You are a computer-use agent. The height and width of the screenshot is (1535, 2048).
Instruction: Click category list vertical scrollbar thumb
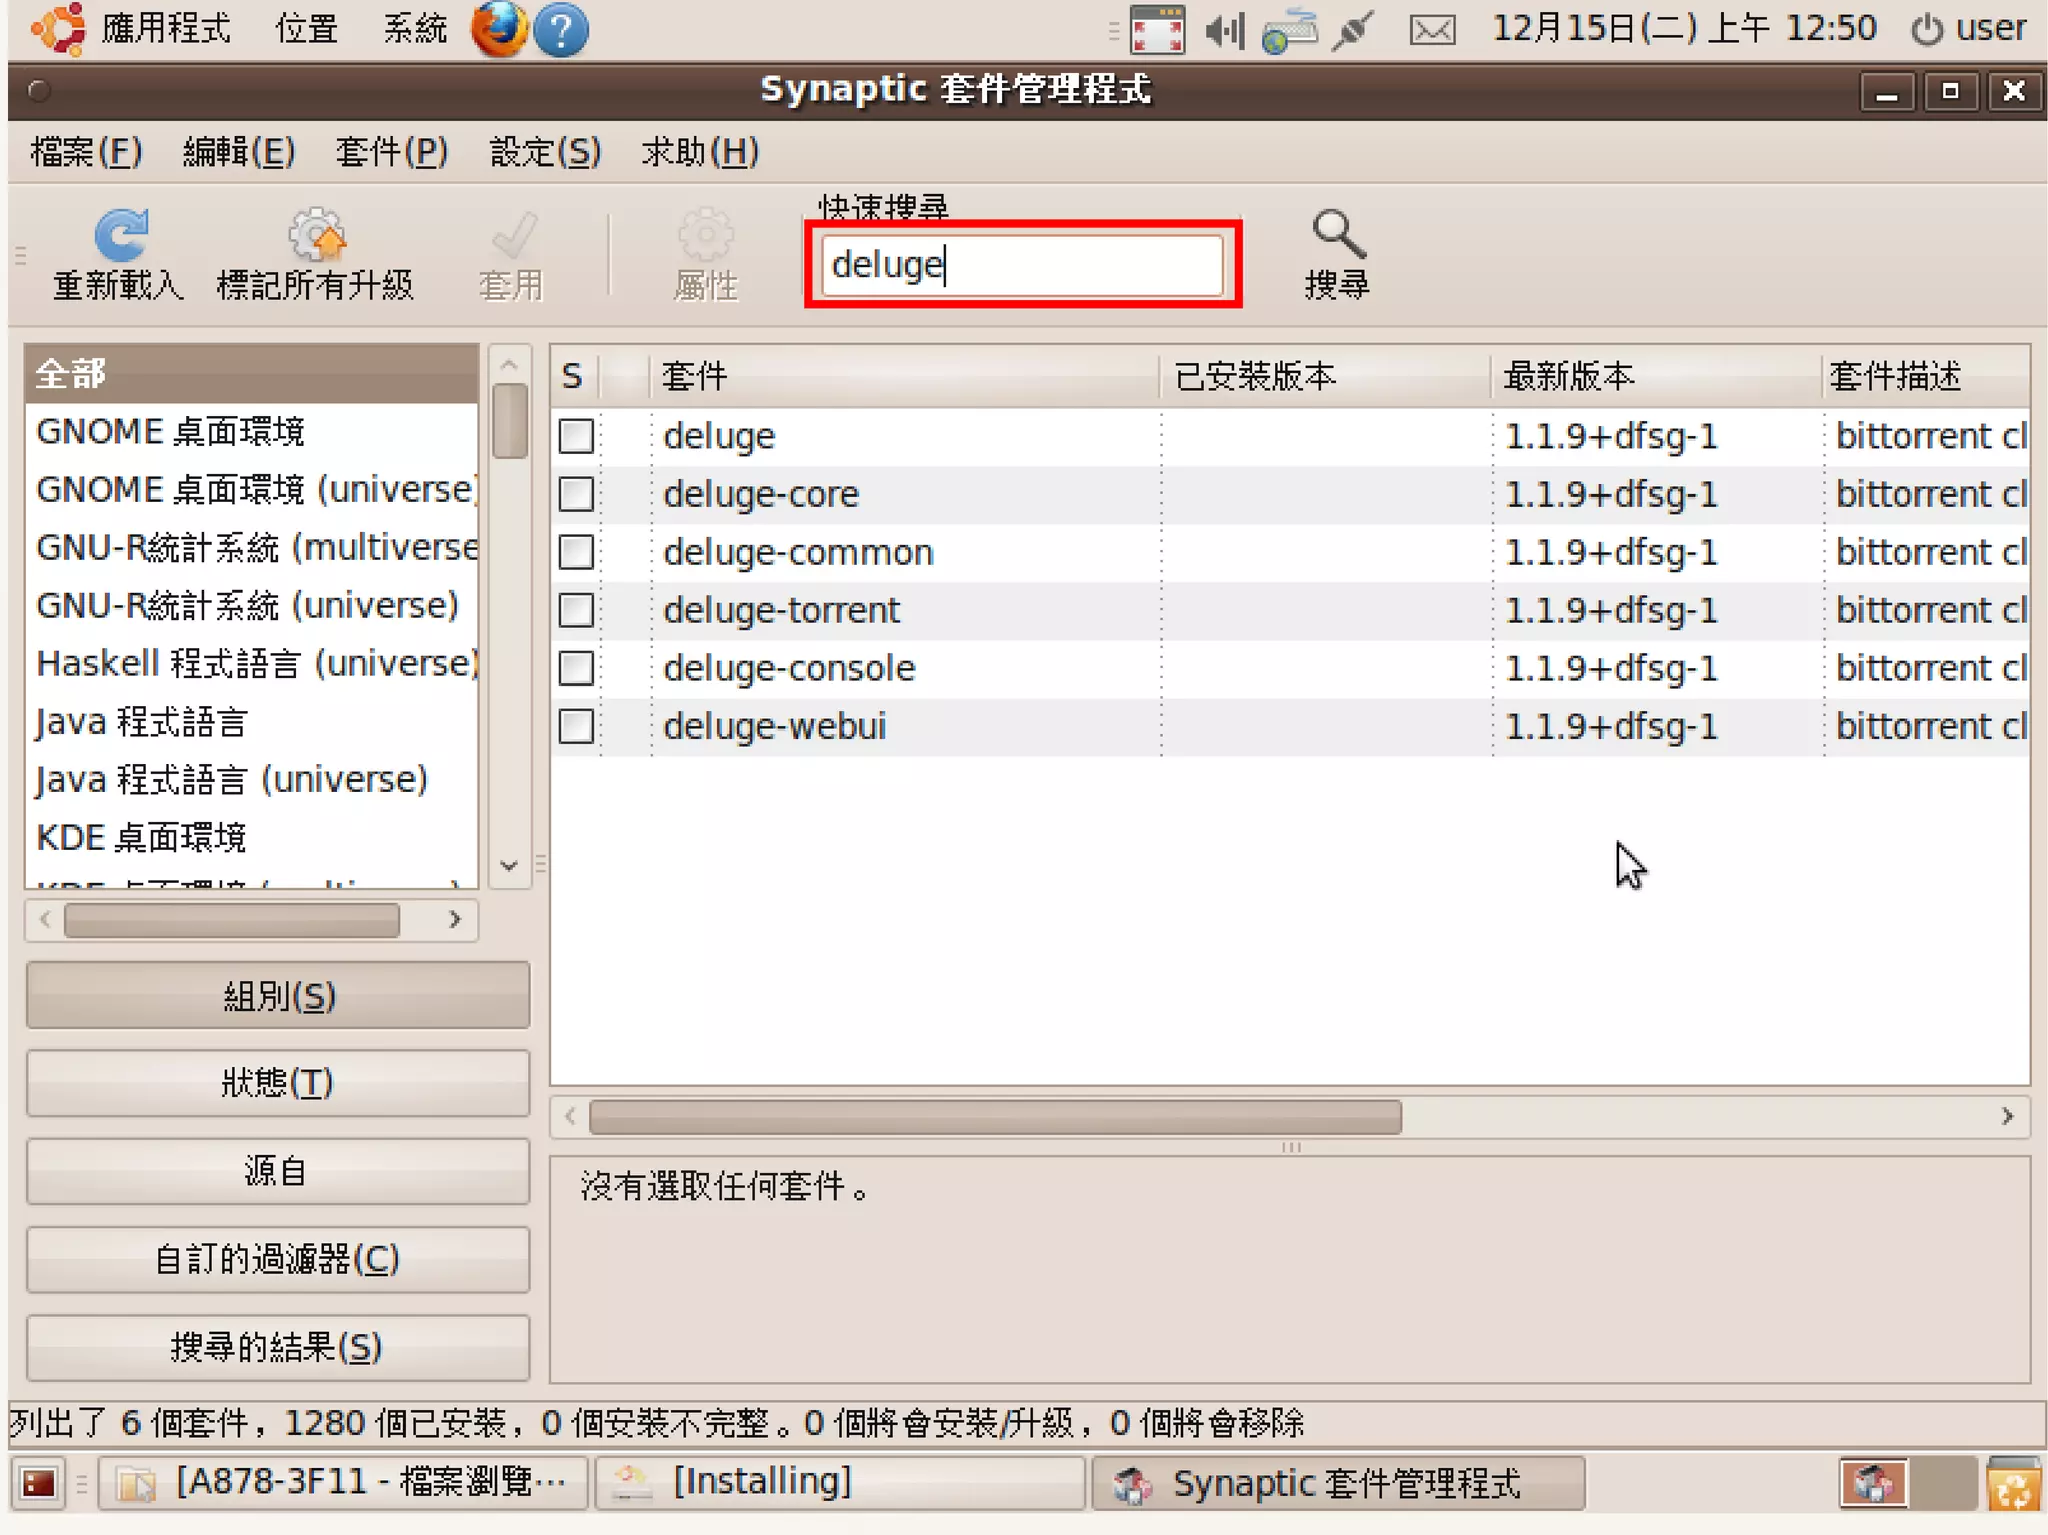(x=510, y=420)
